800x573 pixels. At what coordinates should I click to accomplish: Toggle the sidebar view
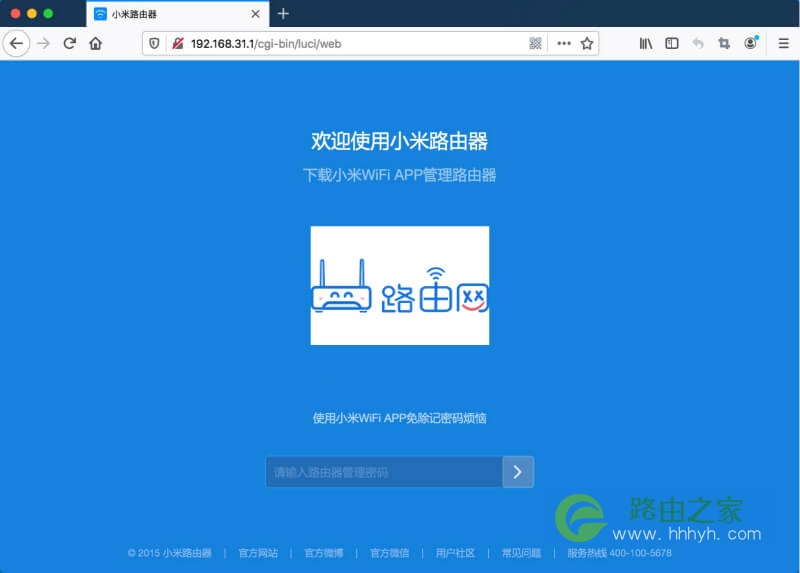[x=672, y=43]
